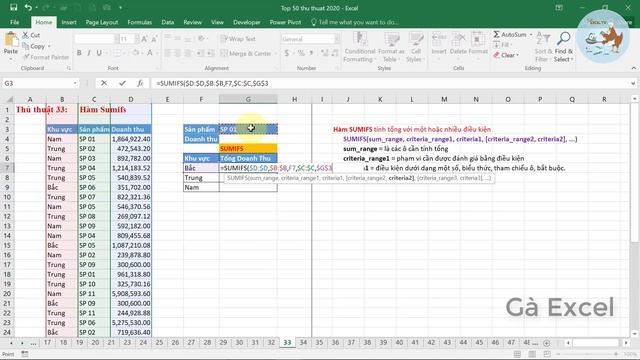This screenshot has height=360, width=640.
Task: Click the Save icon in Quick Access Toolbar
Action: click(13, 7)
